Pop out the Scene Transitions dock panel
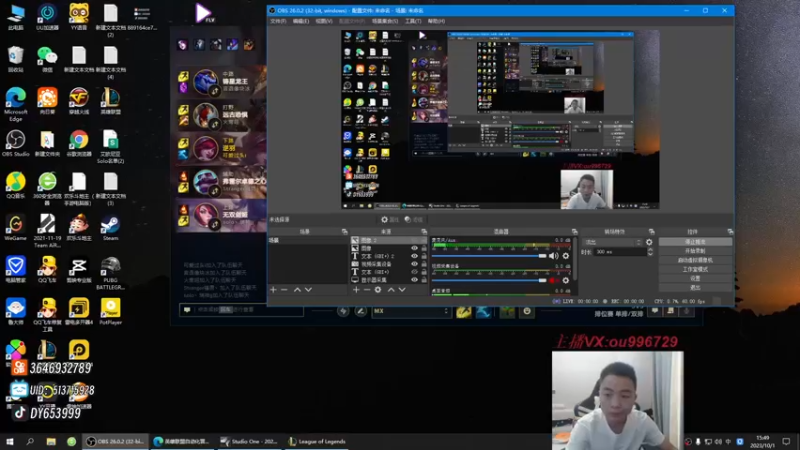 coord(651,232)
